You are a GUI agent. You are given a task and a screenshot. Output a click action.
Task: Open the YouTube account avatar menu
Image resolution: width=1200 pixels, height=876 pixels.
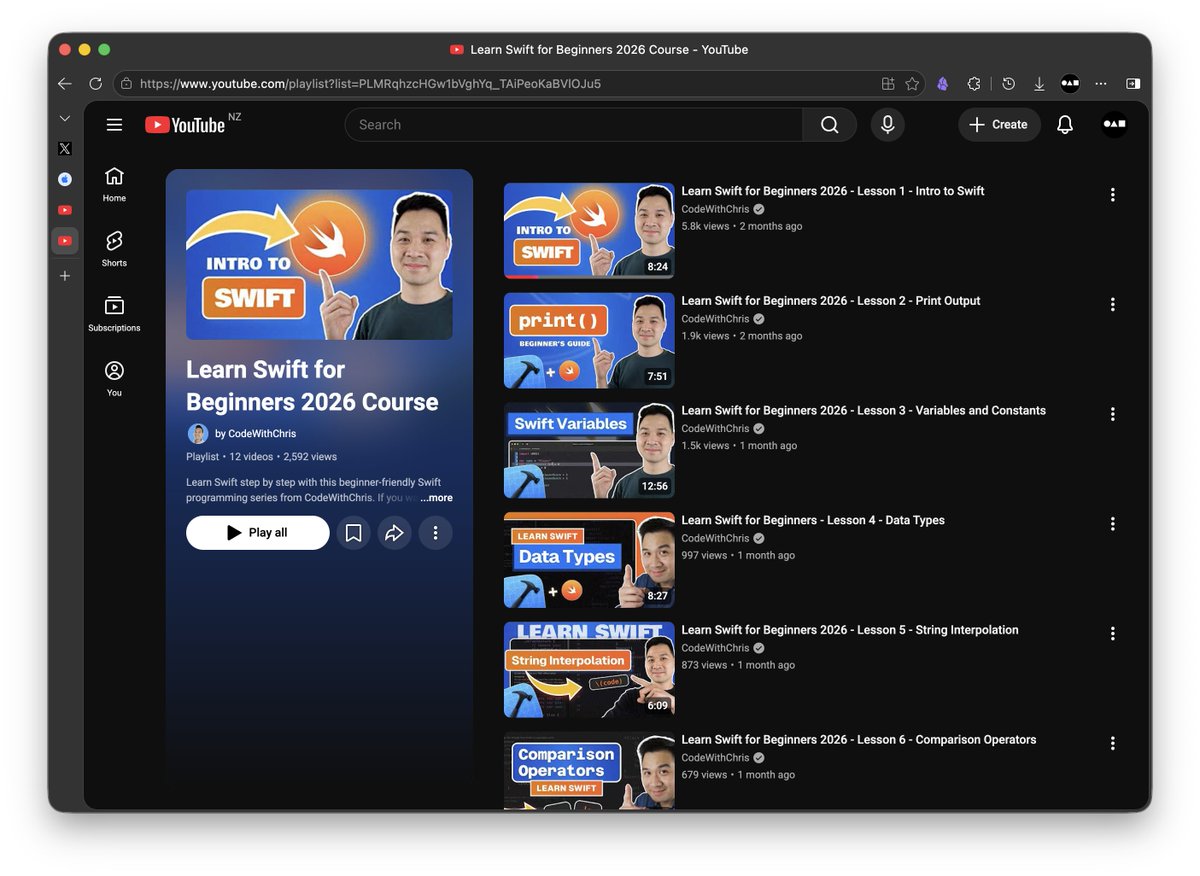click(x=1114, y=125)
